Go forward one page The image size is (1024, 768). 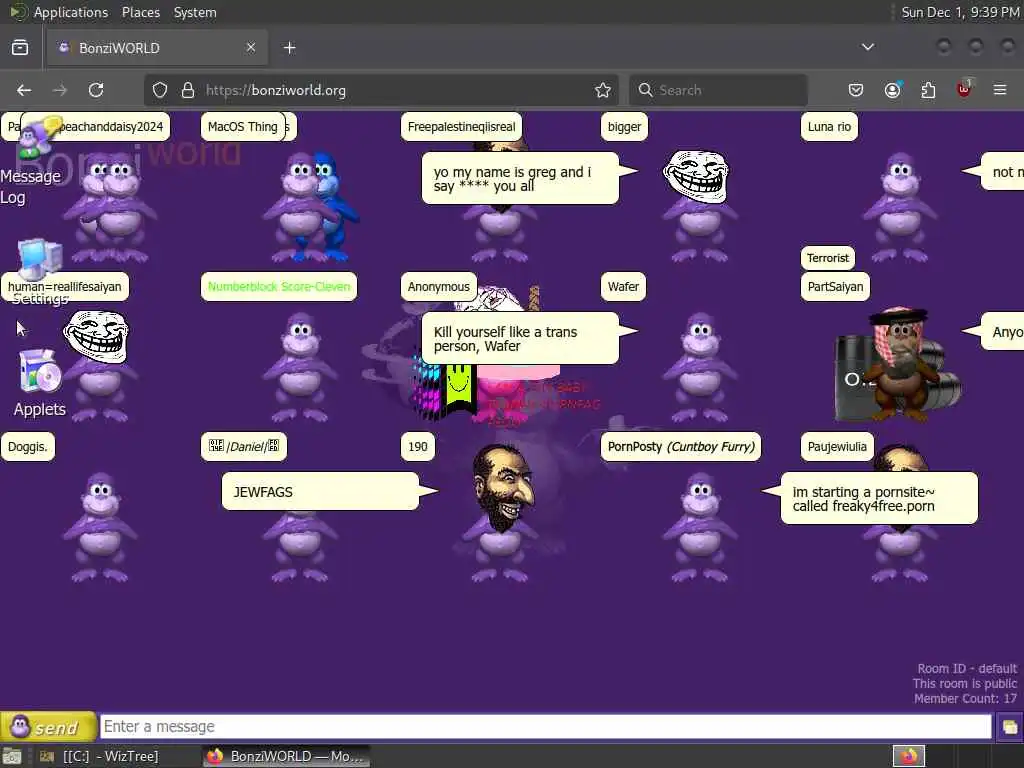point(60,90)
